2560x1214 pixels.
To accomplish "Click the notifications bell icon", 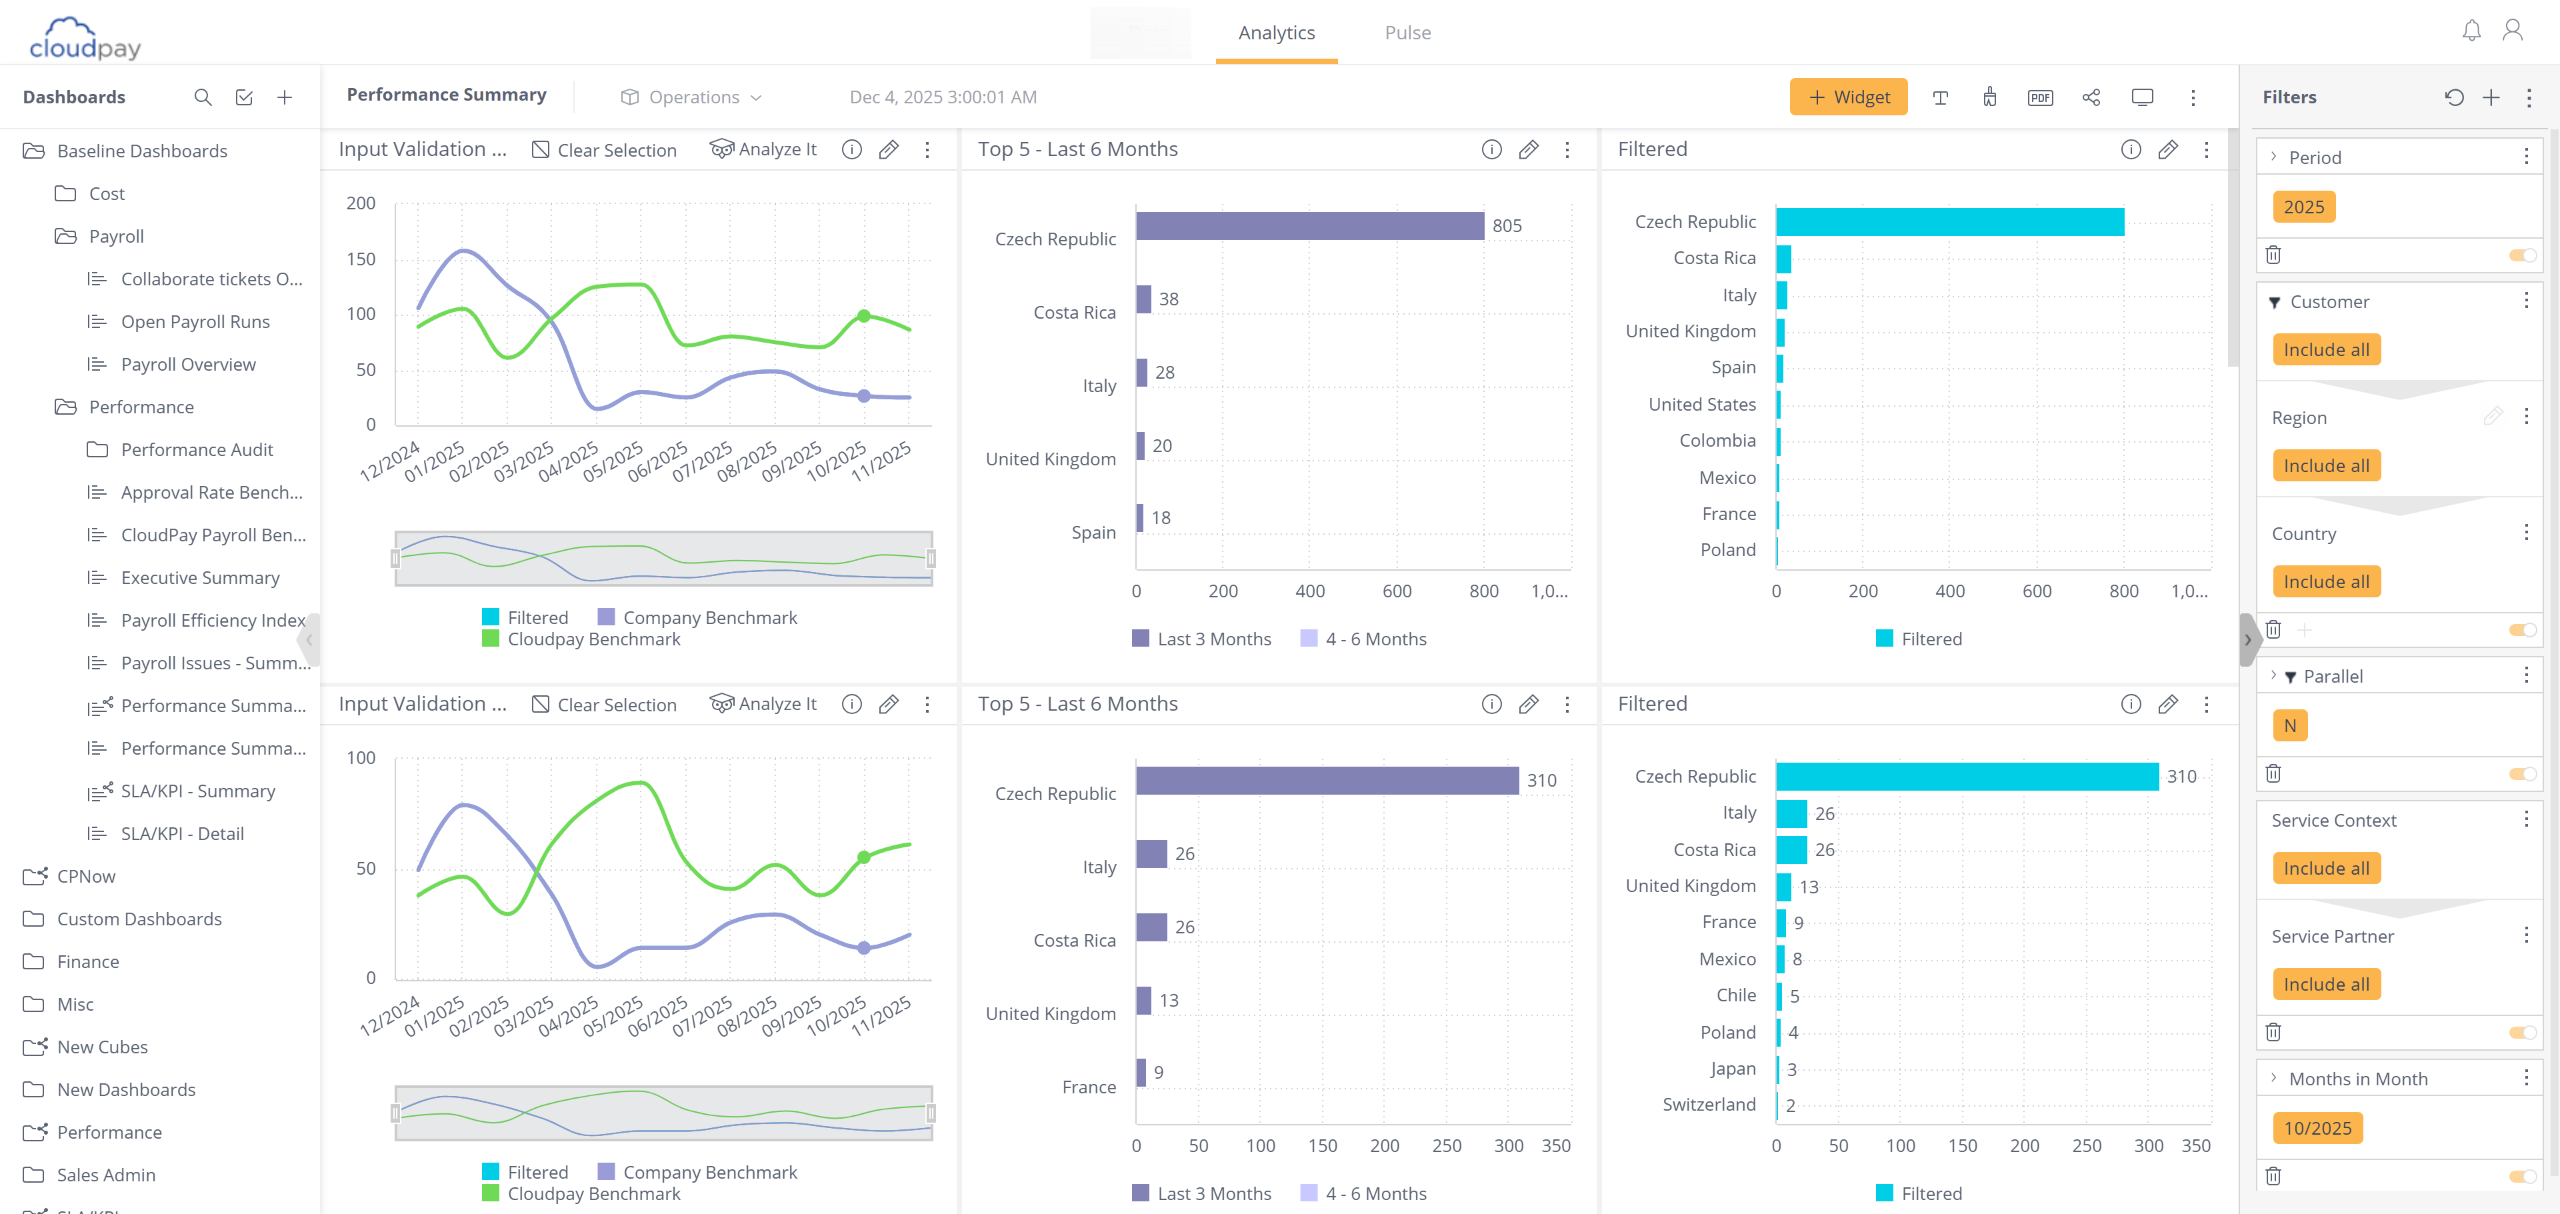I will (x=2471, y=31).
